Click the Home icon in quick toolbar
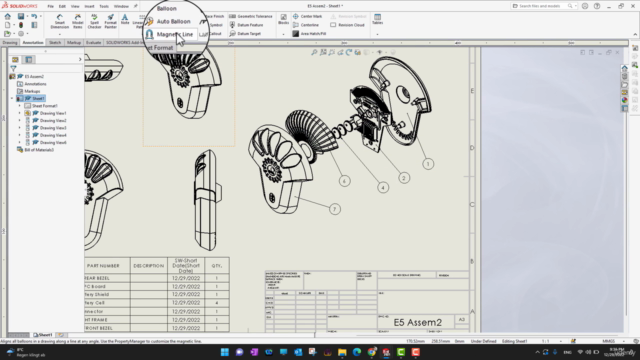The image size is (640, 360). (8, 16)
